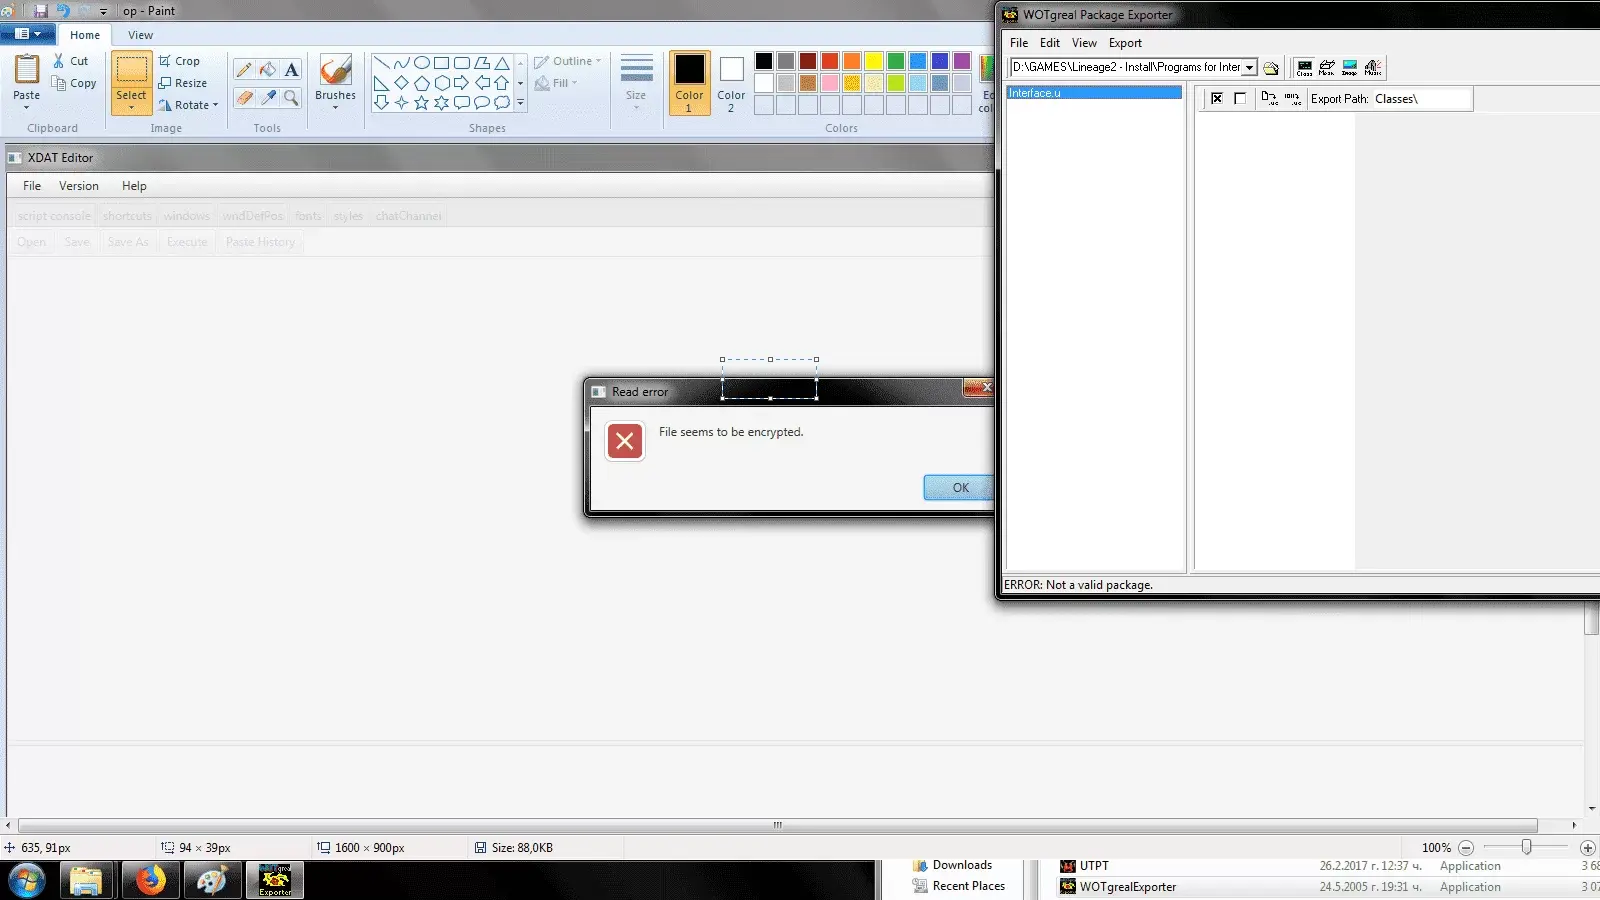Choose the Rounded rectangle shape
This screenshot has width=1600, height=900.
pyautogui.click(x=462, y=63)
